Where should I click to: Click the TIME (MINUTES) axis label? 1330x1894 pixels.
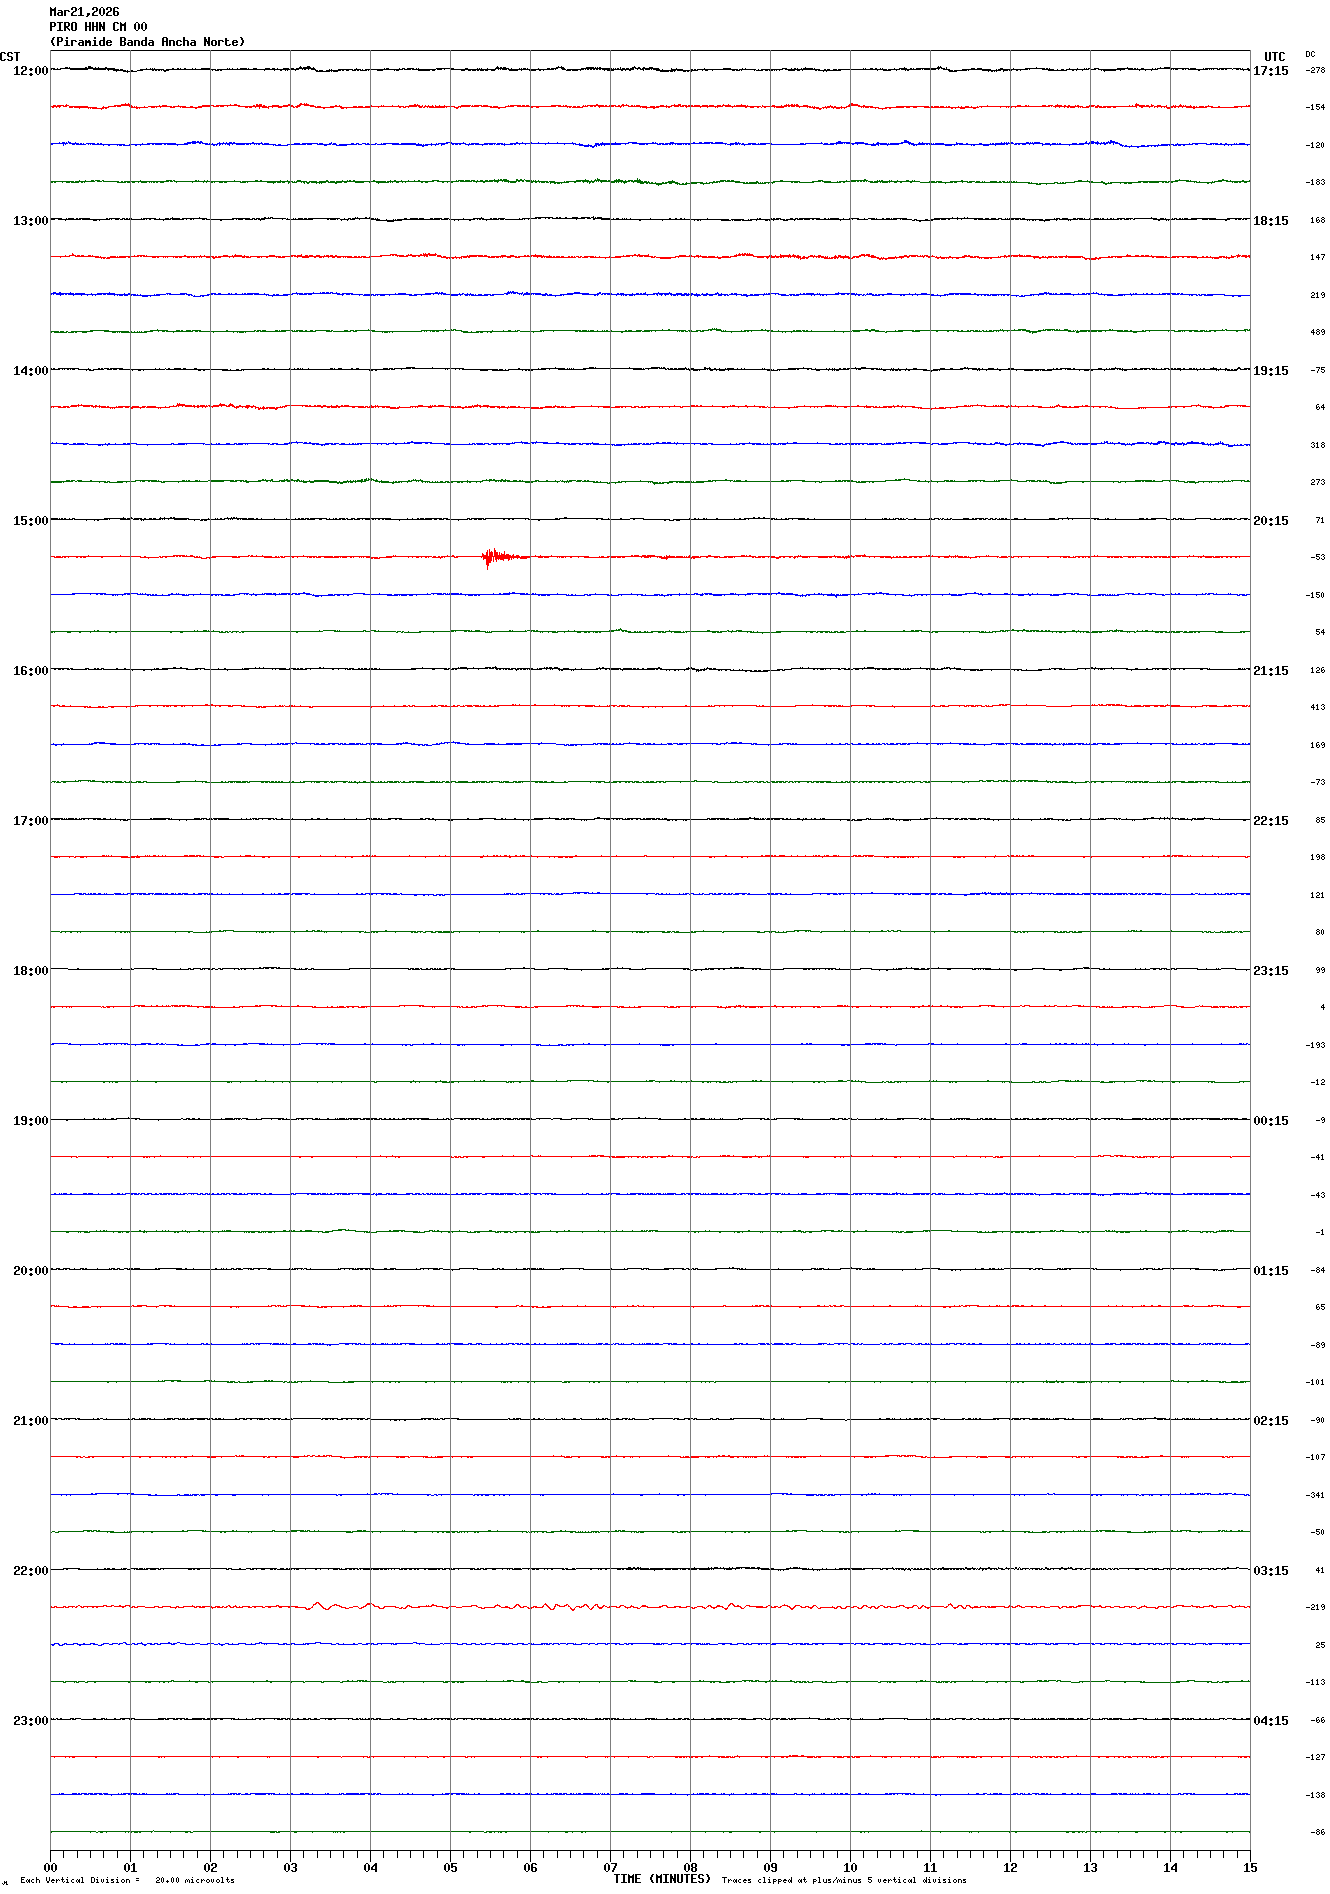[661, 1879]
